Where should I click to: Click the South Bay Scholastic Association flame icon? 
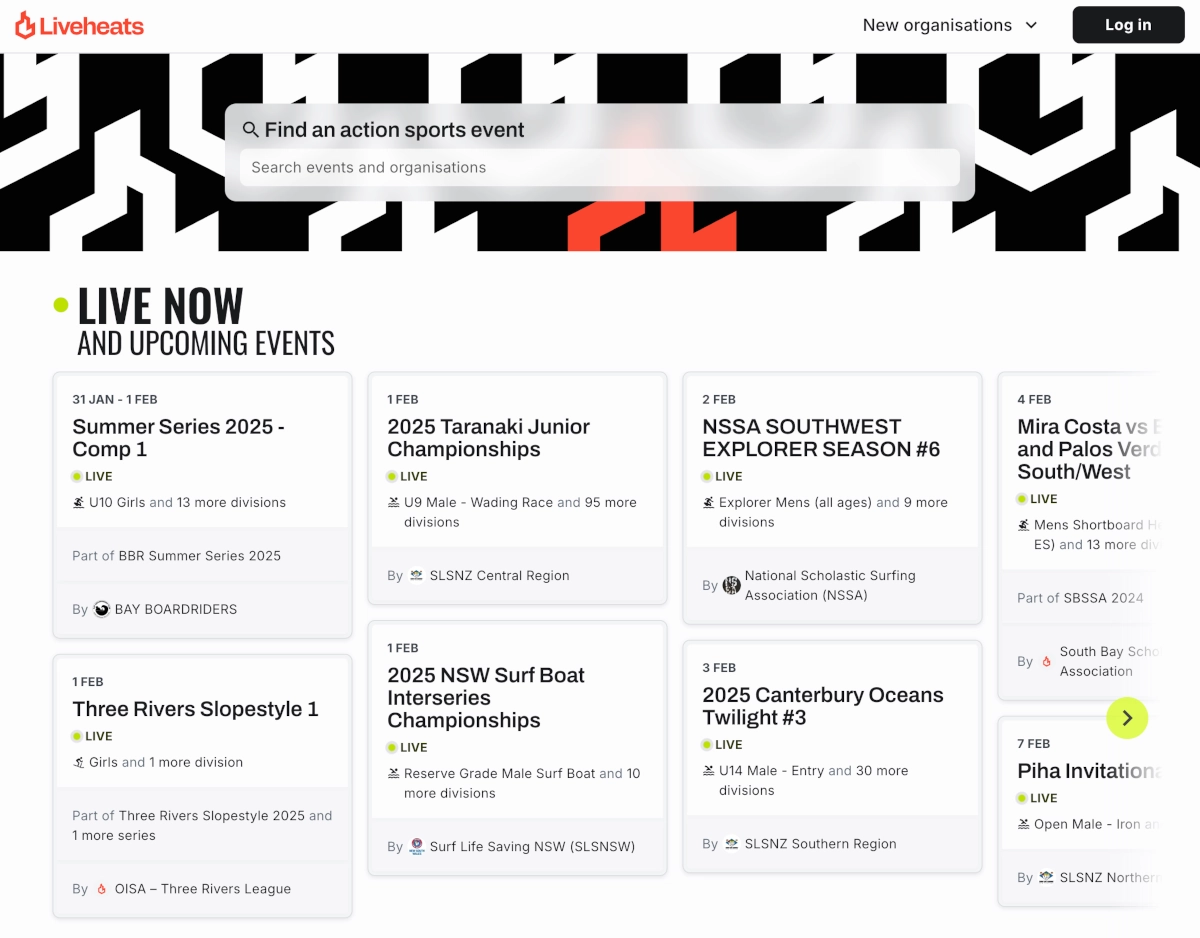(1047, 662)
